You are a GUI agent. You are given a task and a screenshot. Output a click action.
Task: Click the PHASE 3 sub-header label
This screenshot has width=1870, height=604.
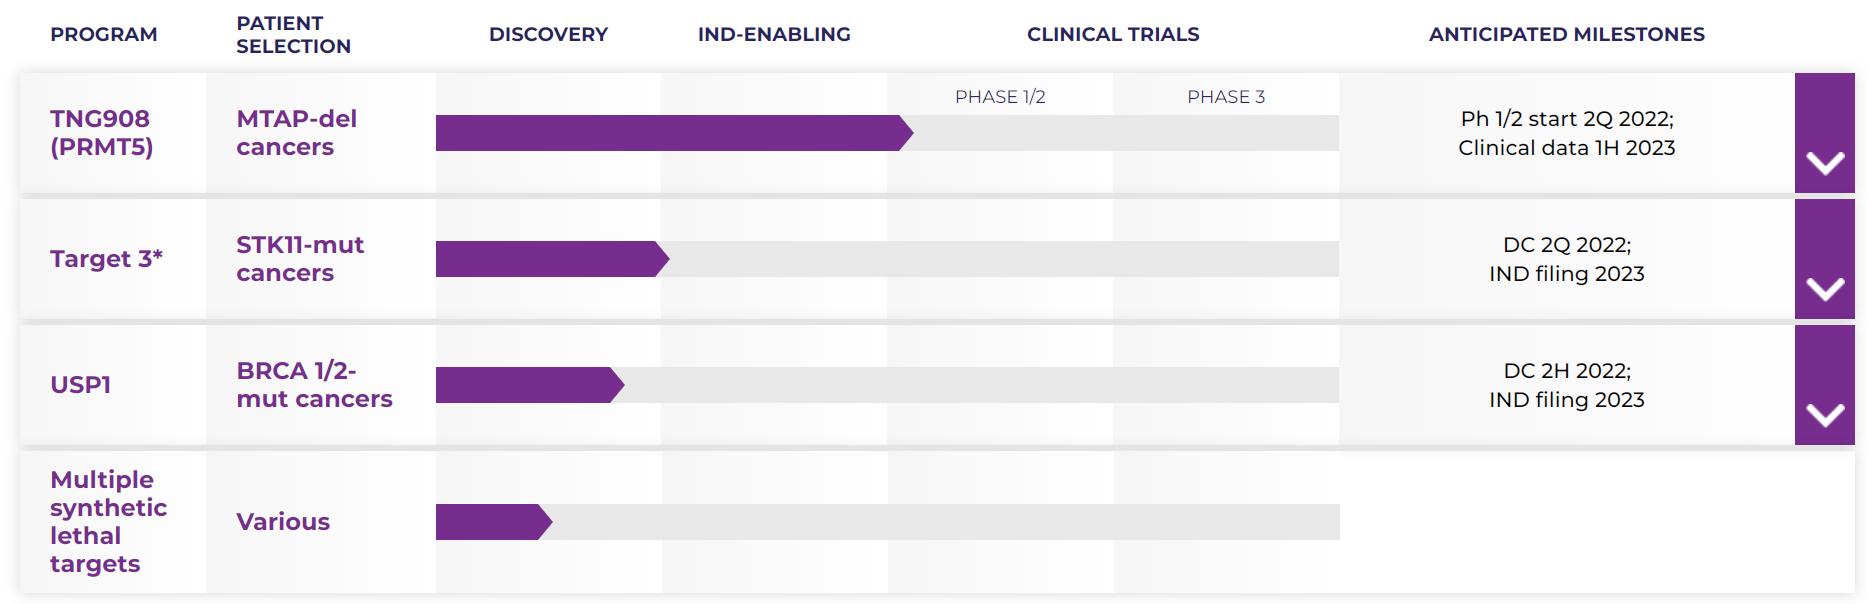coord(1226,97)
